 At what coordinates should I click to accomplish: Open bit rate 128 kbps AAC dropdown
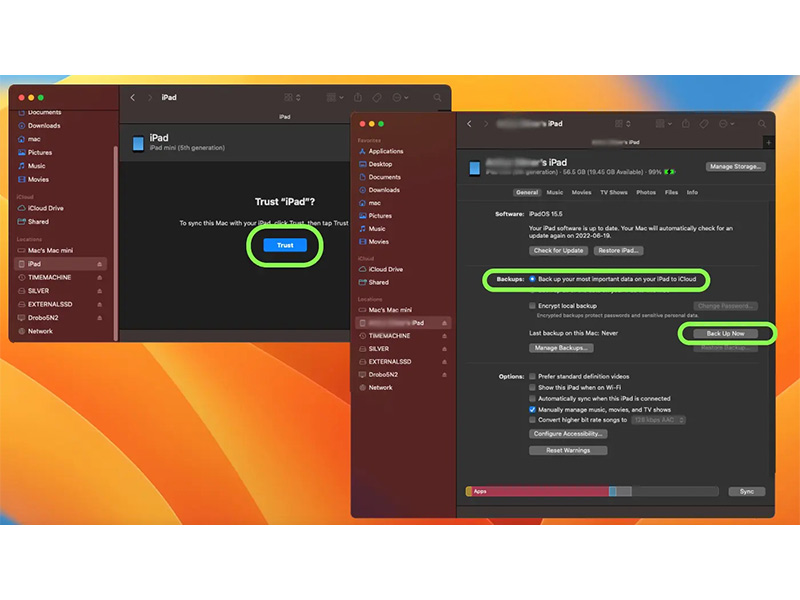click(658, 420)
